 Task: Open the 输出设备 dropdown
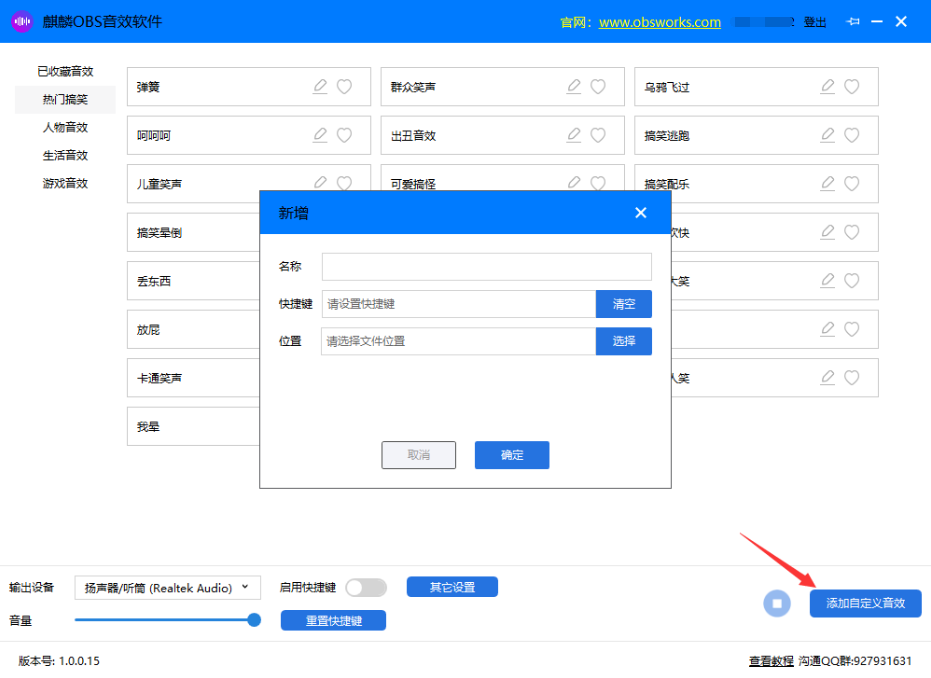click(x=167, y=588)
